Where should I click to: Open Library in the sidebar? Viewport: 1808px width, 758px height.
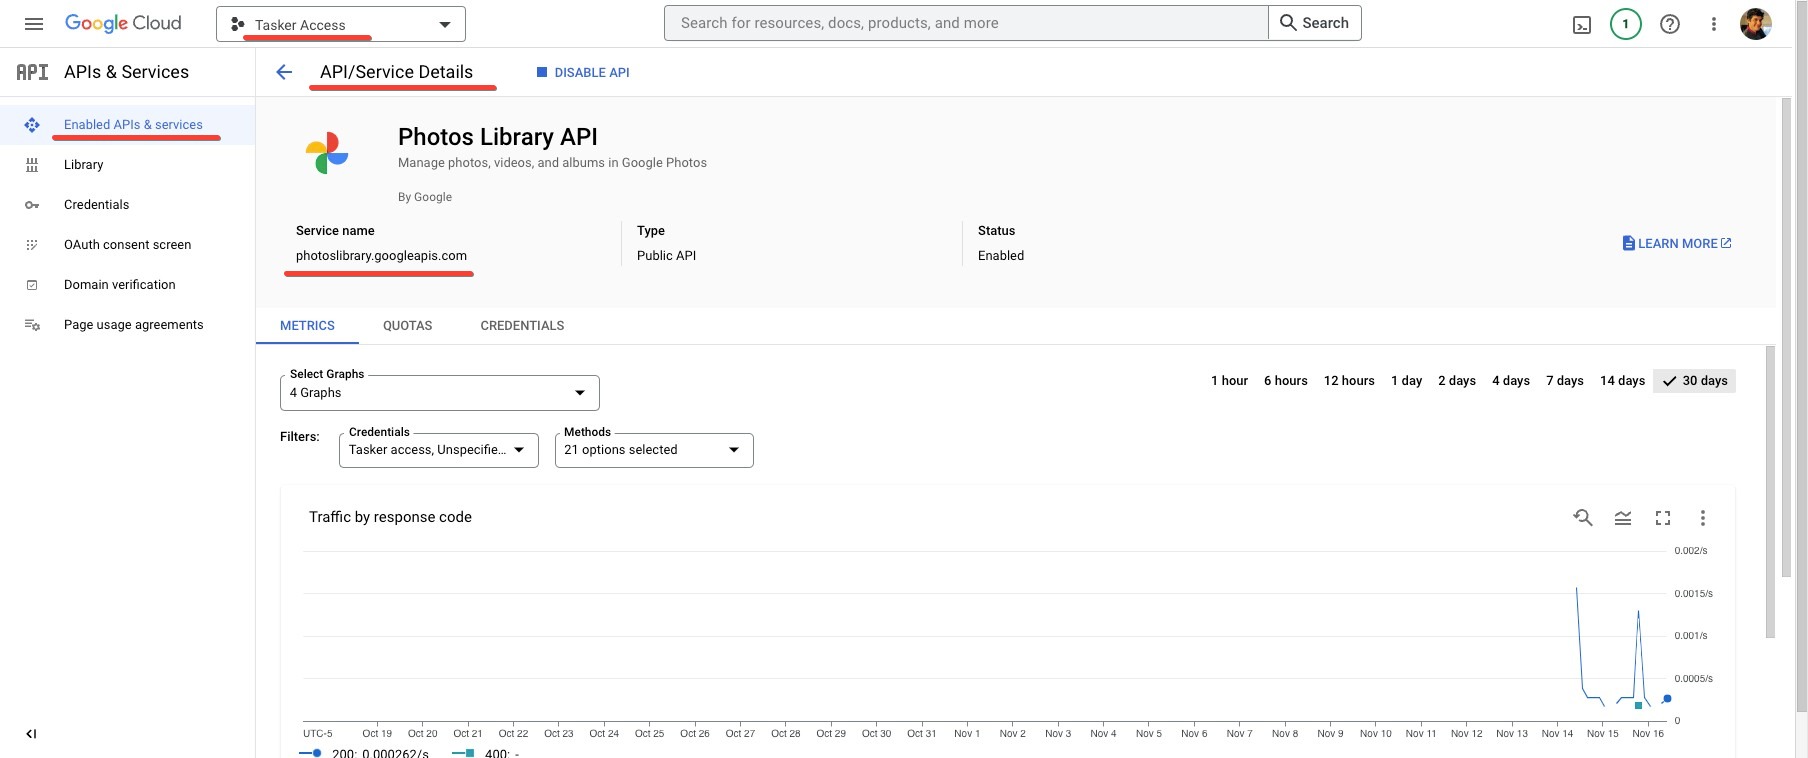84,165
